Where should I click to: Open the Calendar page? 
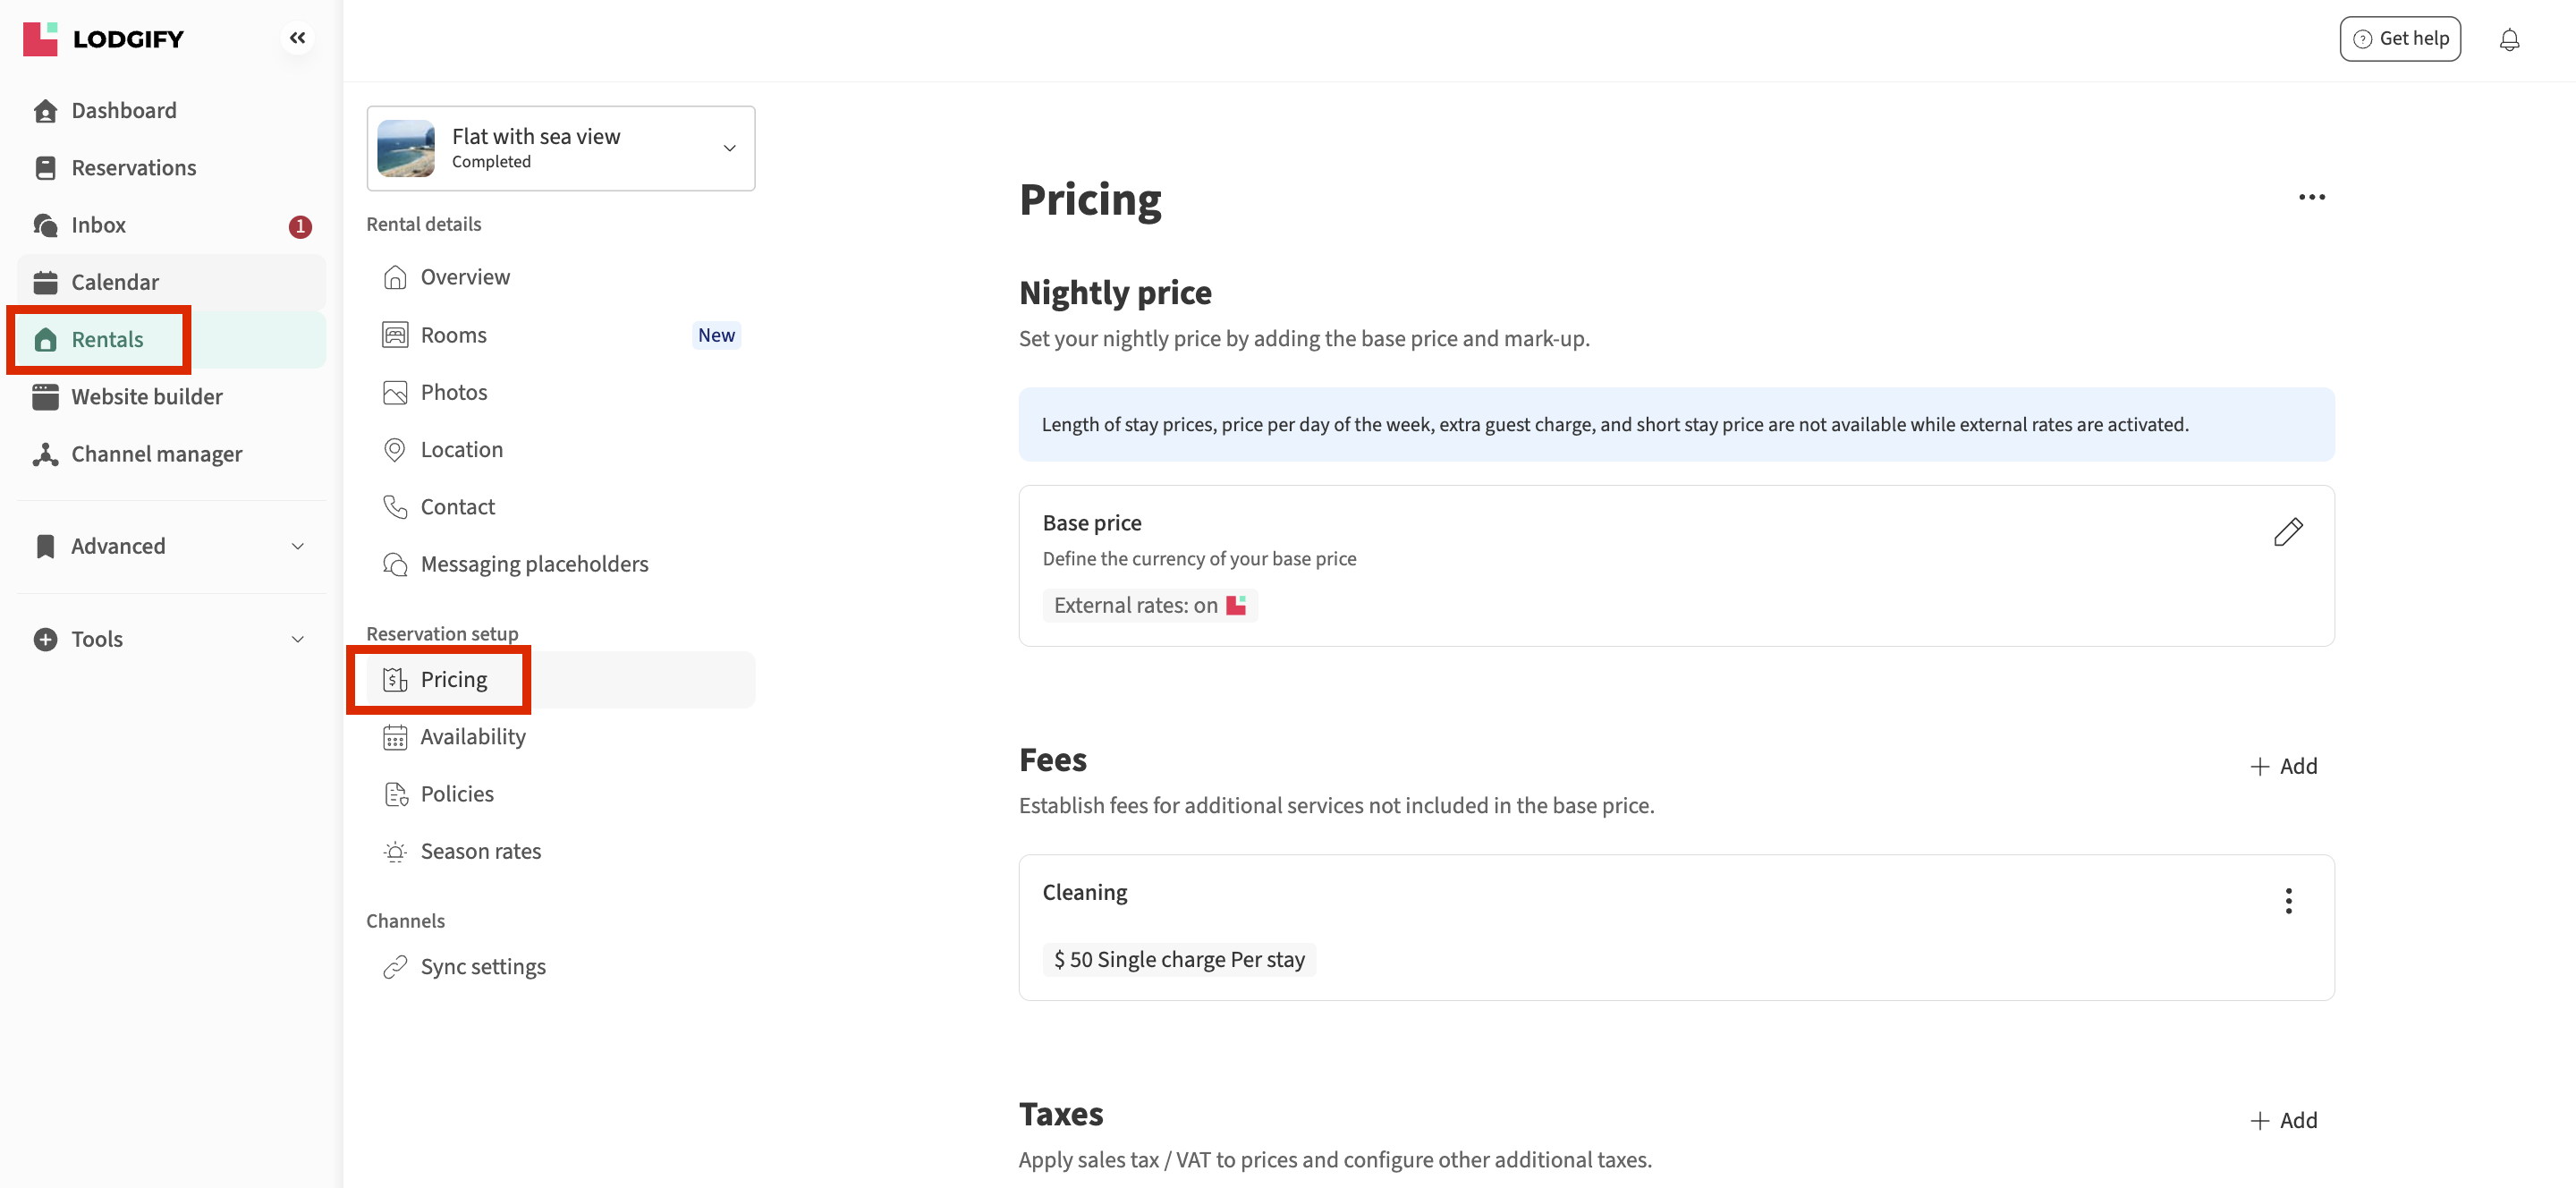pyautogui.click(x=114, y=282)
